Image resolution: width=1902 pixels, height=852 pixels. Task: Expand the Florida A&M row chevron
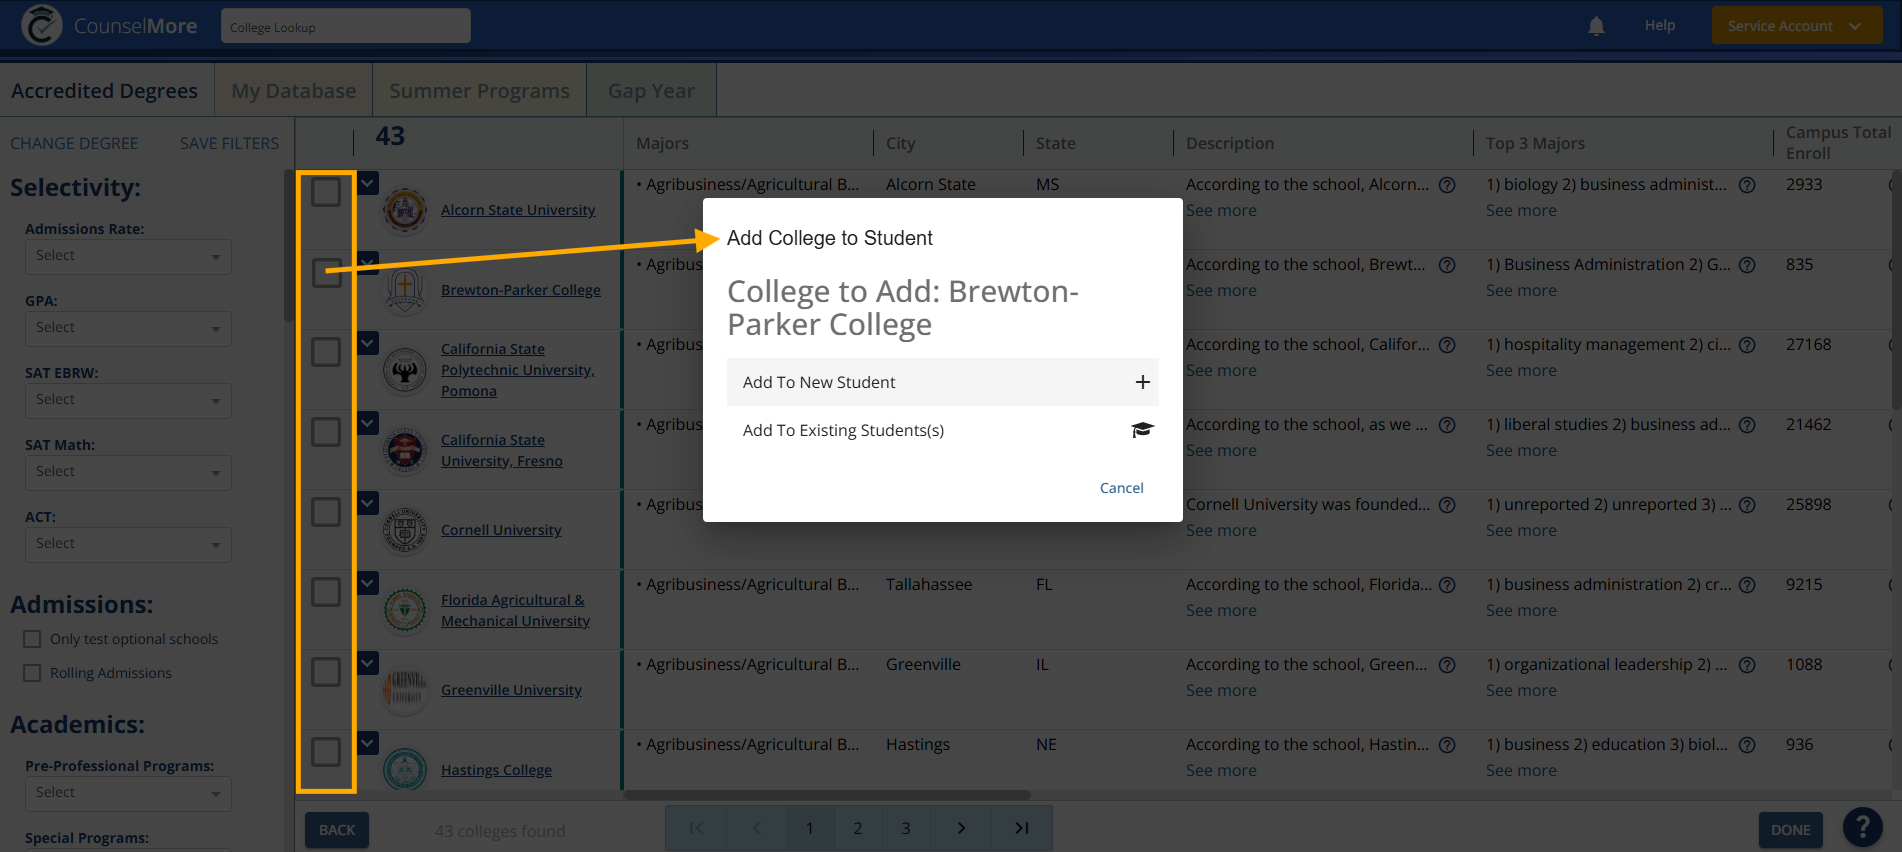click(368, 583)
